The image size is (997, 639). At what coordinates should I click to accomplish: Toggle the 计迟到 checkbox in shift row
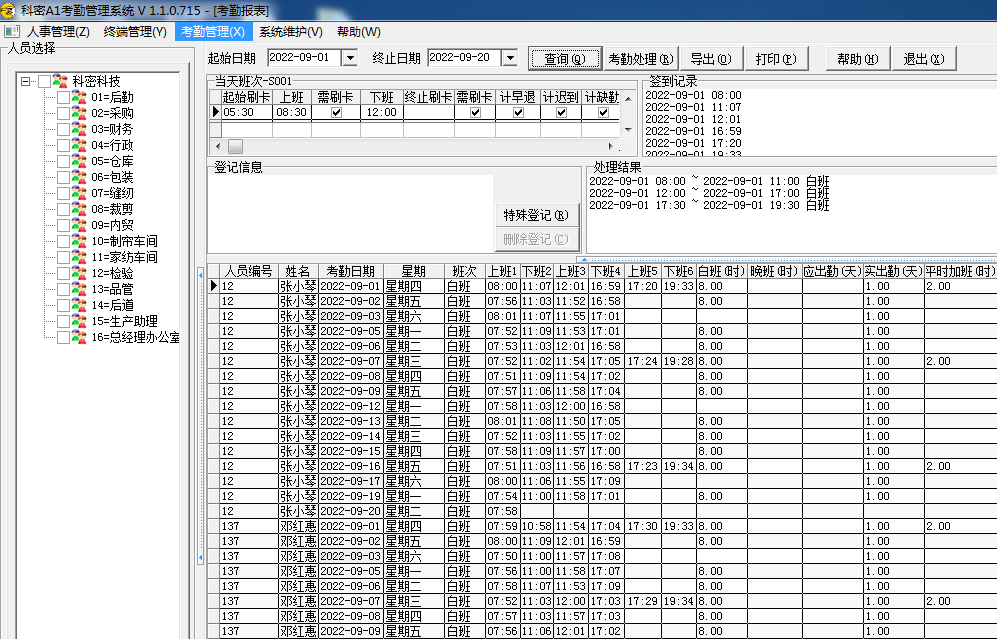click(x=561, y=113)
